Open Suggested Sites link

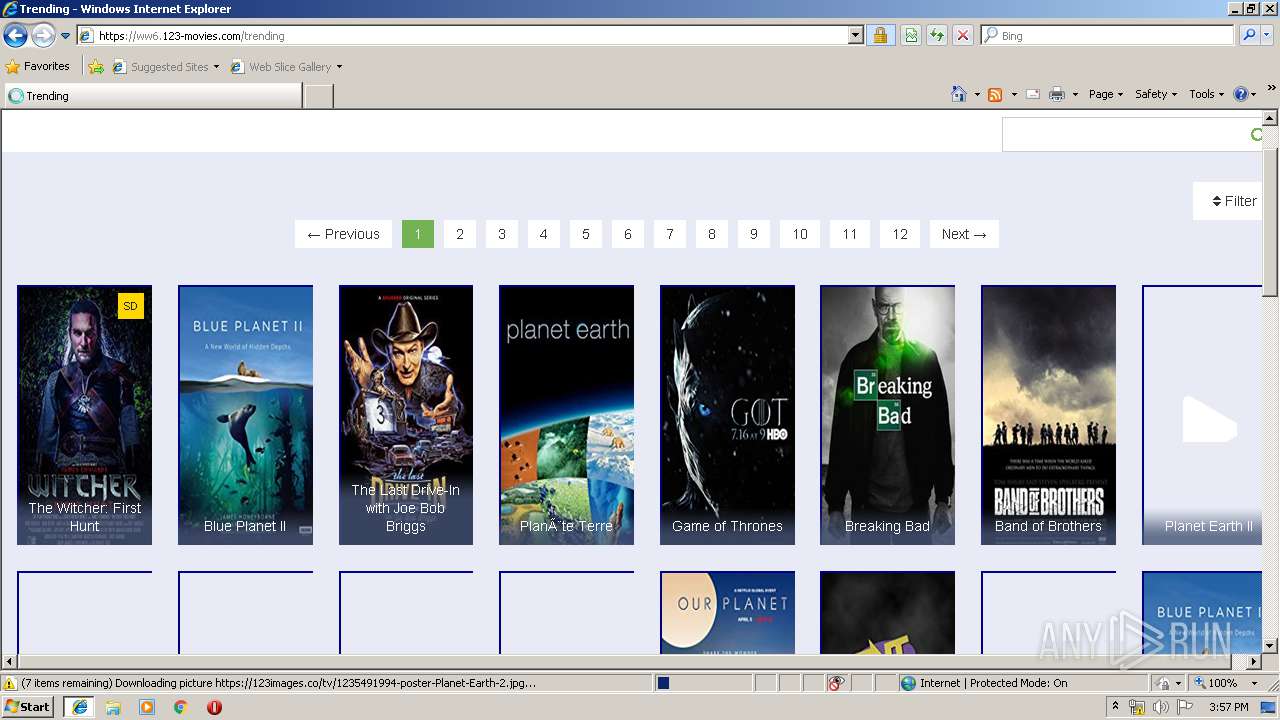click(165, 67)
